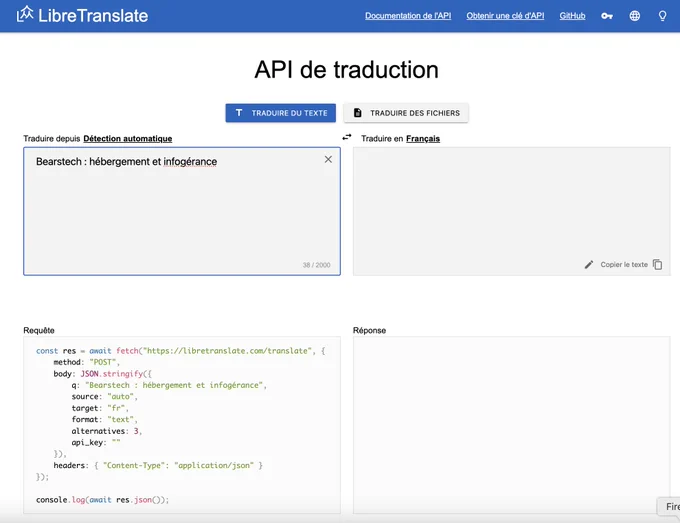
Task: Click the Requête code block
Action: (182, 425)
